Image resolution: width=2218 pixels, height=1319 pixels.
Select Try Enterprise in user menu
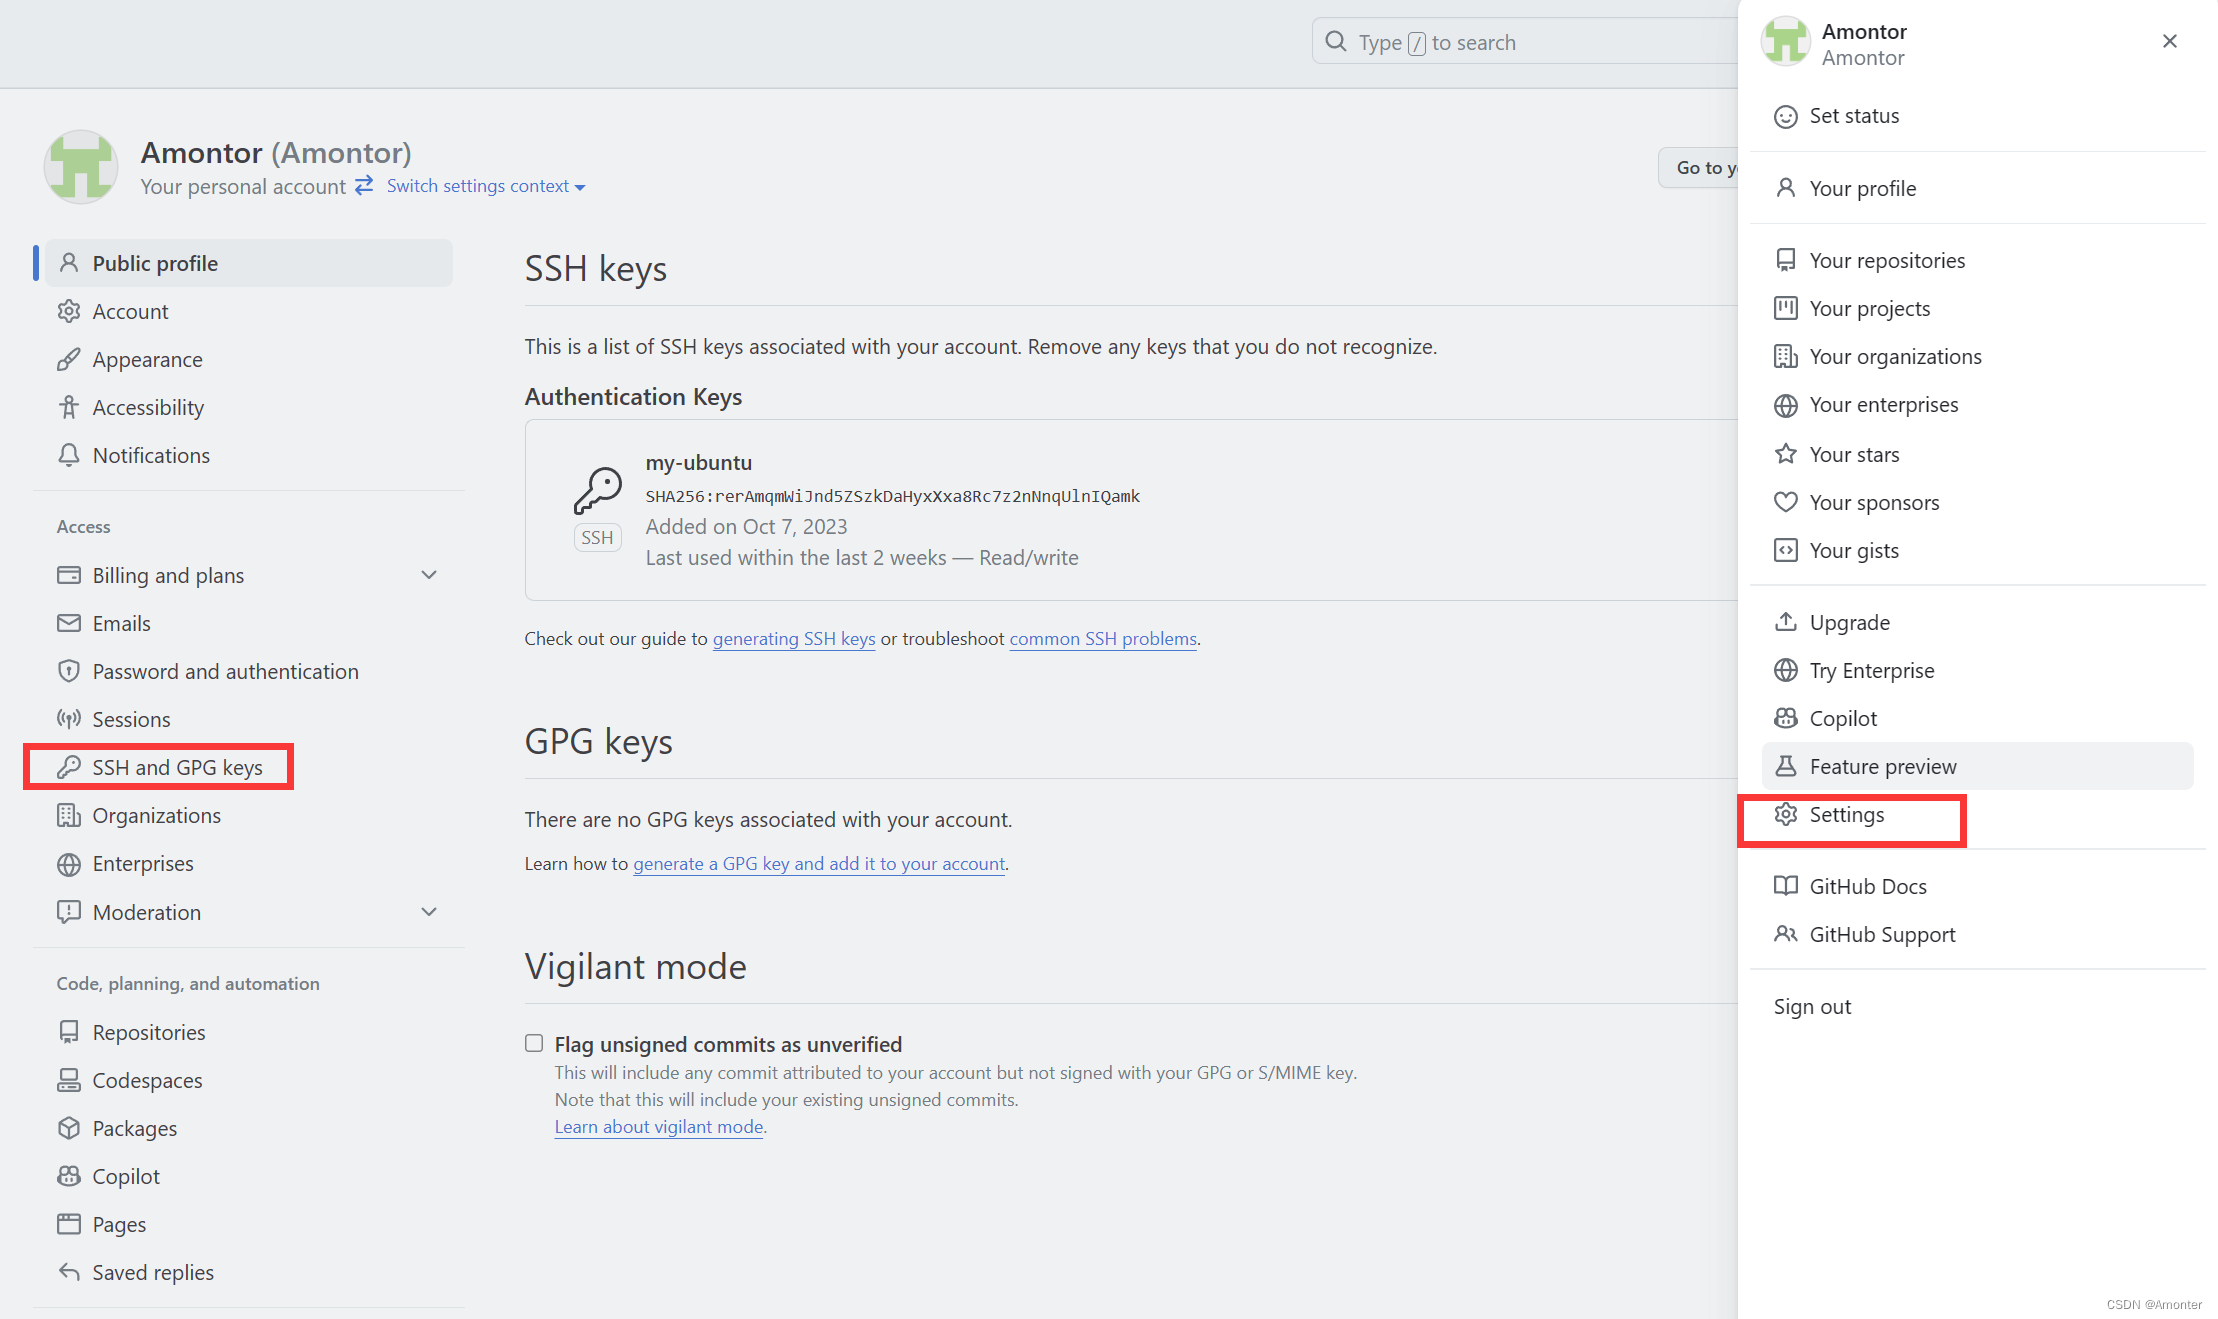tap(1977, 670)
